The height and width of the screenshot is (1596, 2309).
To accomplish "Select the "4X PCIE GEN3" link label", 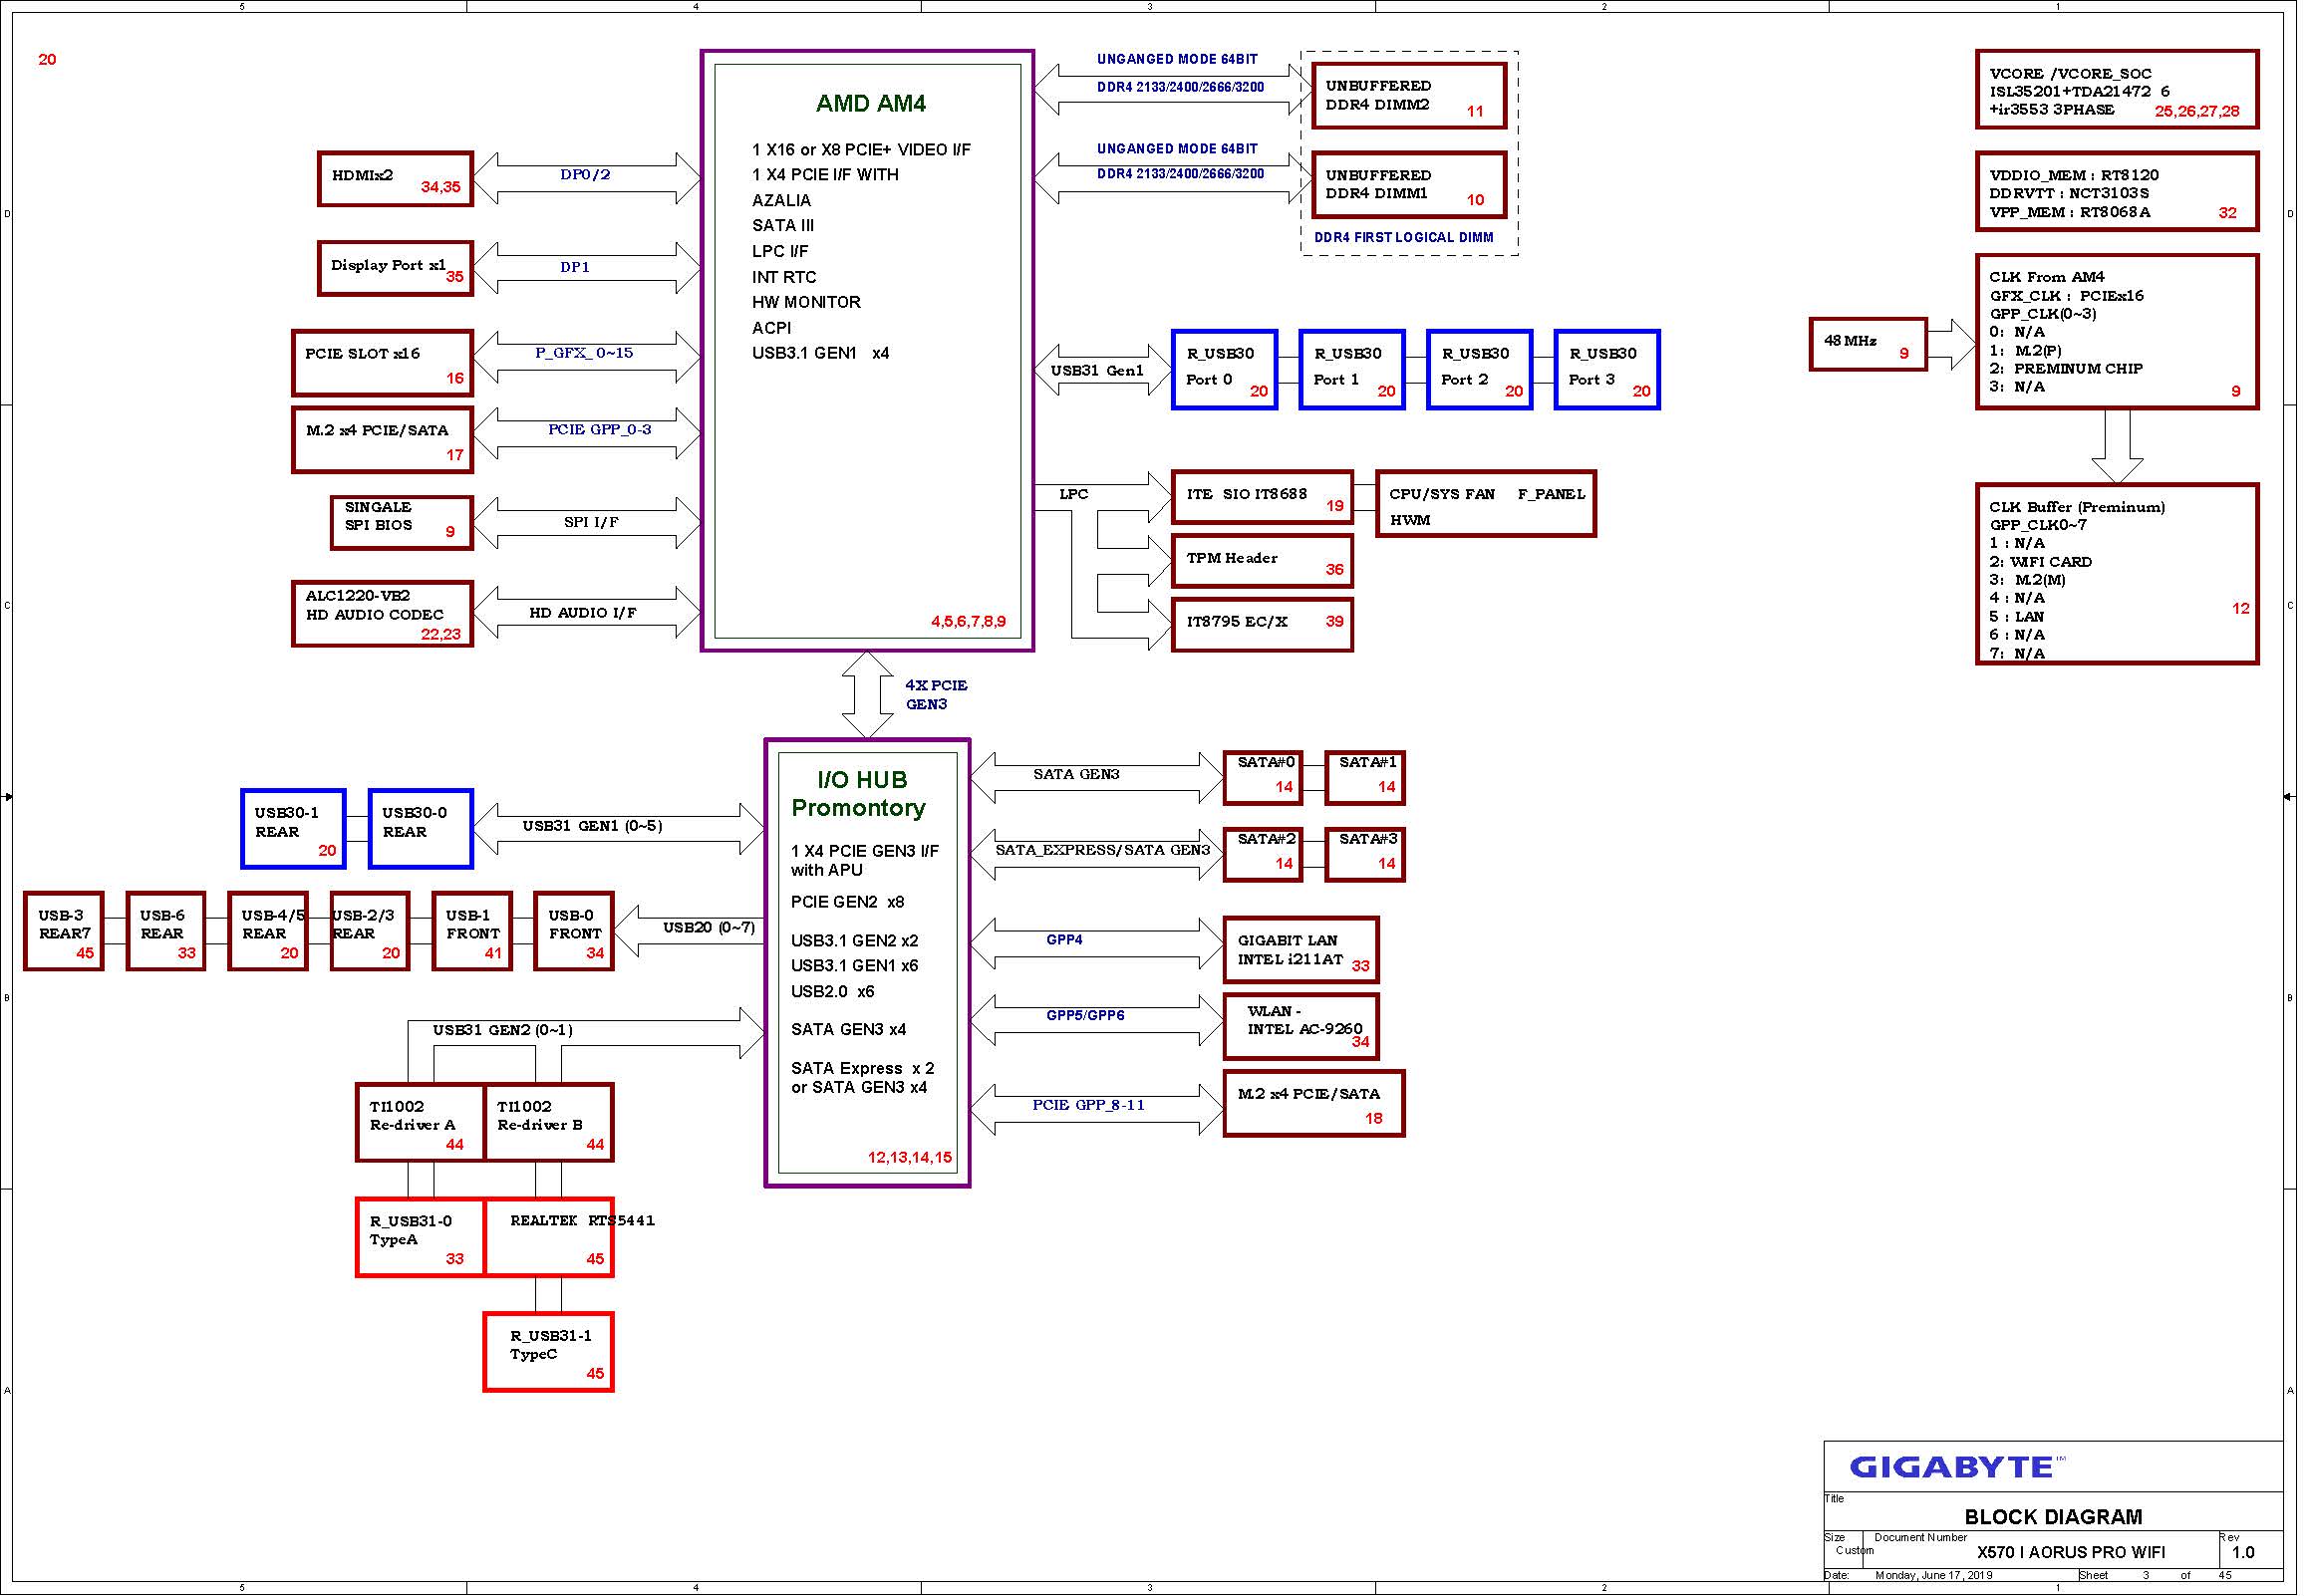I will tap(938, 696).
